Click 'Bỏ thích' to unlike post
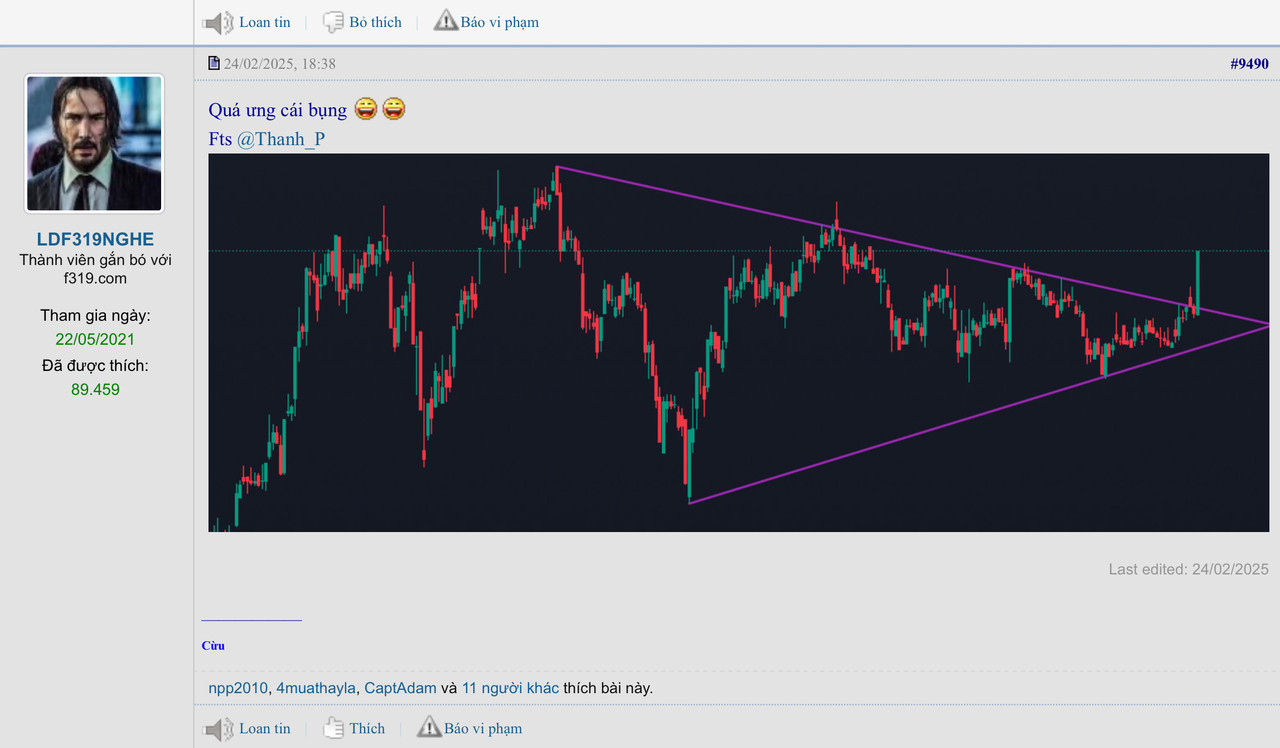The width and height of the screenshot is (1280, 748). point(375,22)
